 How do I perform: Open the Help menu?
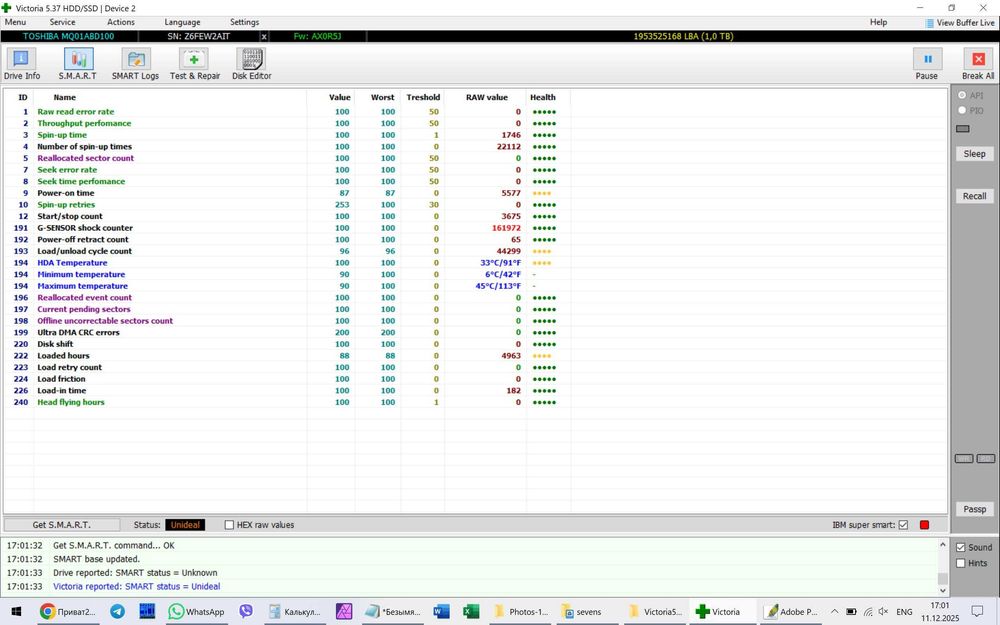(878, 22)
